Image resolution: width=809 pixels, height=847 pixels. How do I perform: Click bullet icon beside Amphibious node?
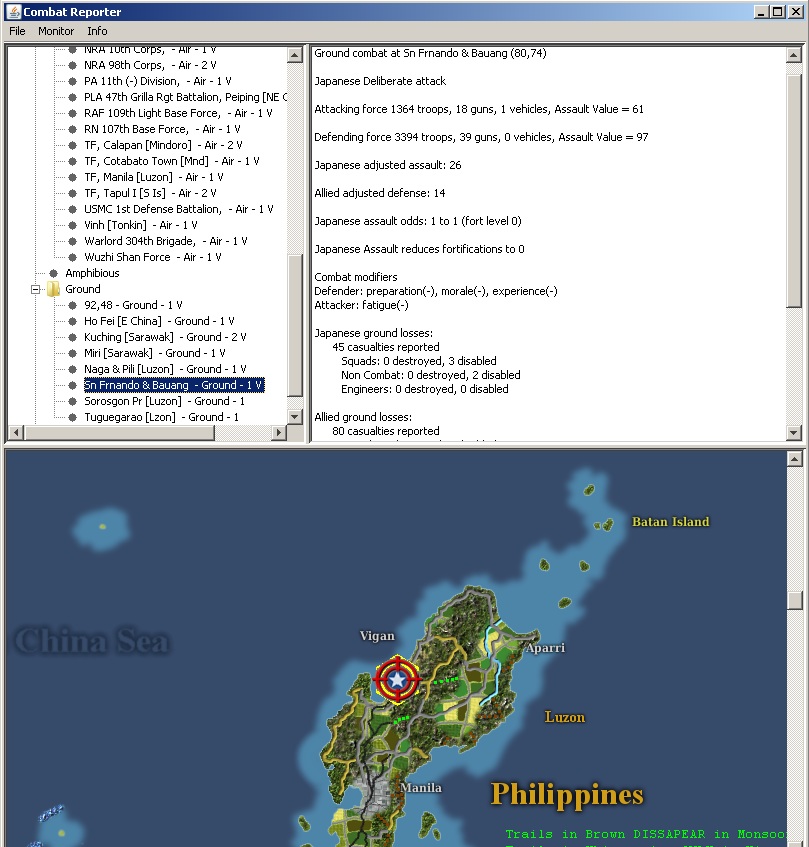pyautogui.click(x=53, y=273)
